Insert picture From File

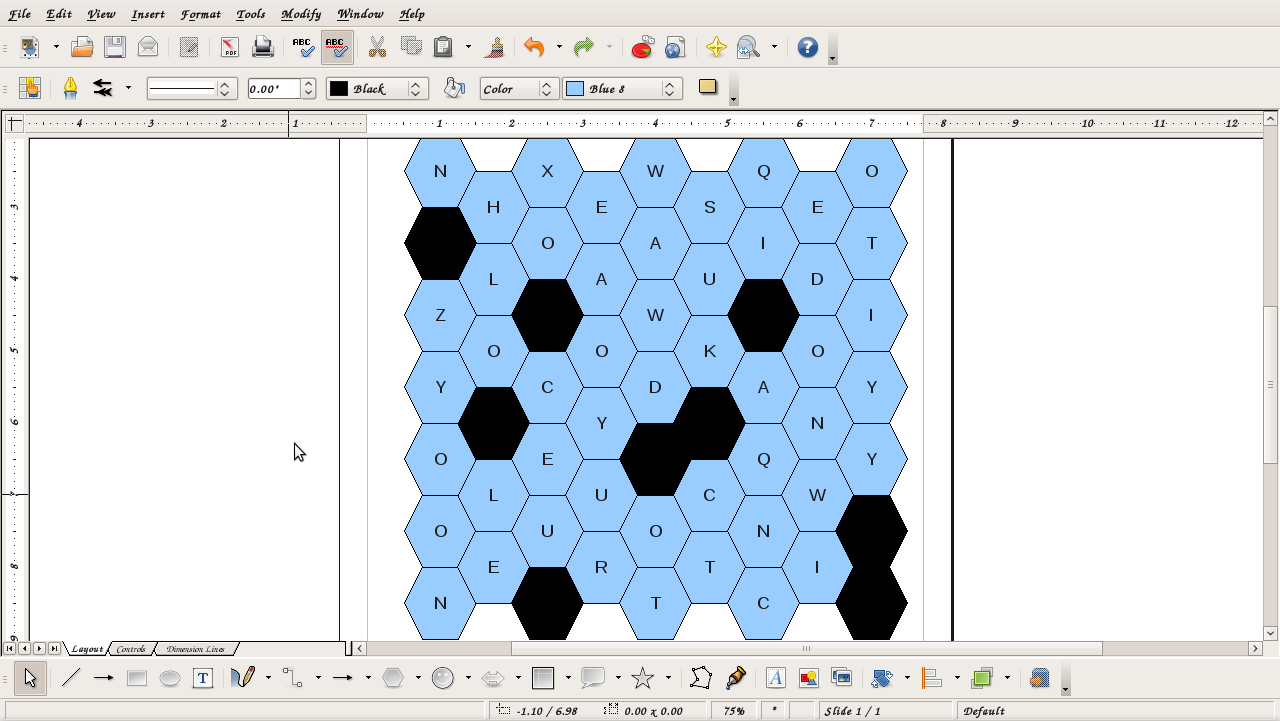pyautogui.click(x=808, y=678)
